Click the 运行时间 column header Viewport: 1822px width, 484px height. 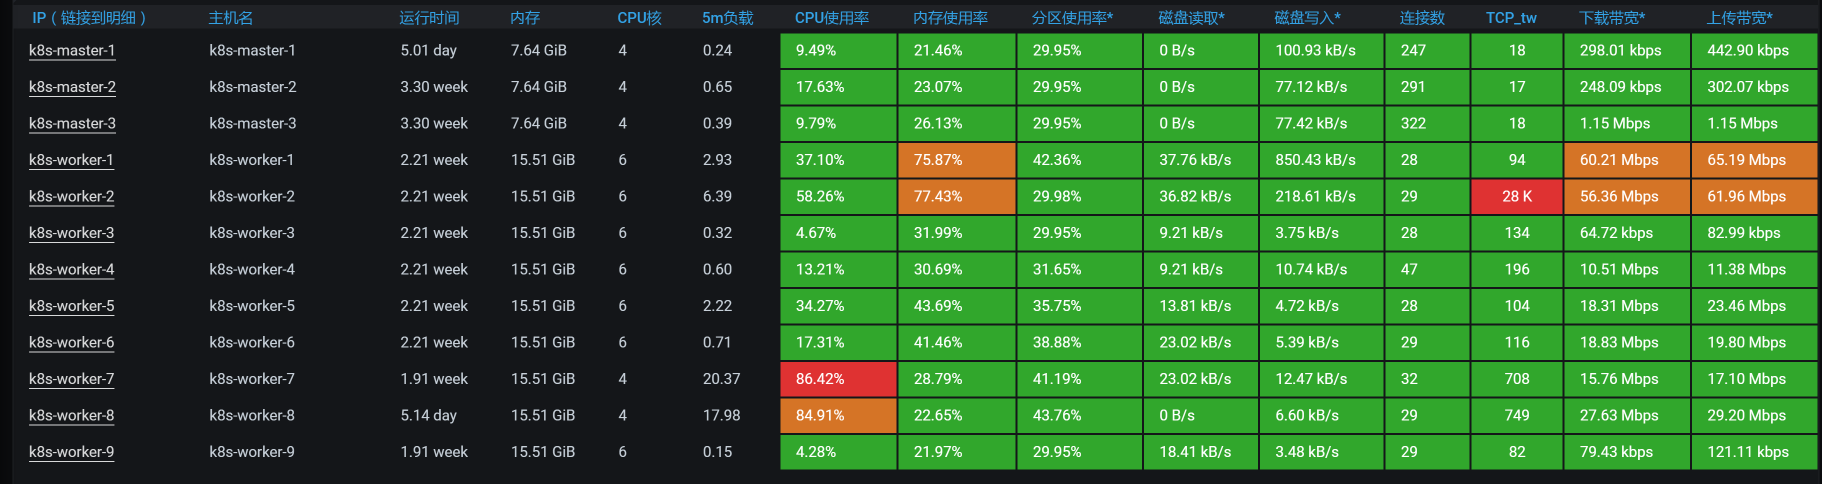point(429,18)
